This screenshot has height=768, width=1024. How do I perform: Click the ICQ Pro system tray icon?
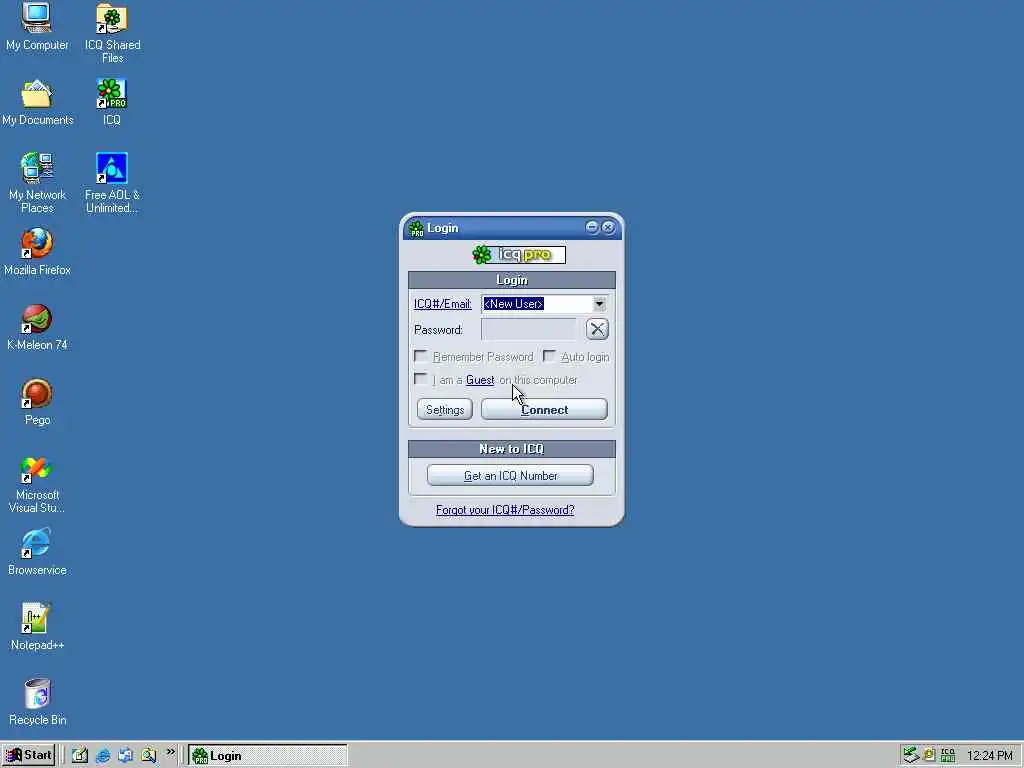coord(948,755)
